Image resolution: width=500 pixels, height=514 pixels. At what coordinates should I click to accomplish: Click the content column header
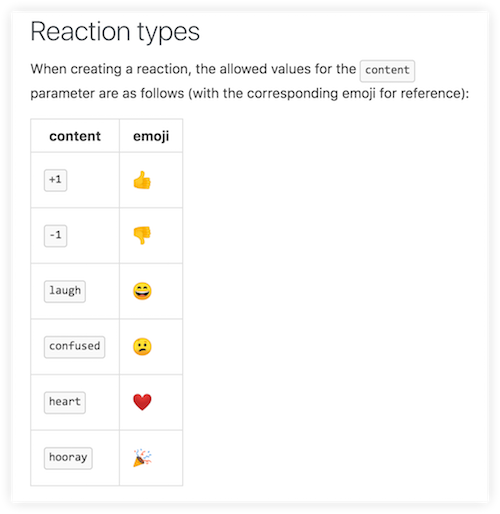75,136
